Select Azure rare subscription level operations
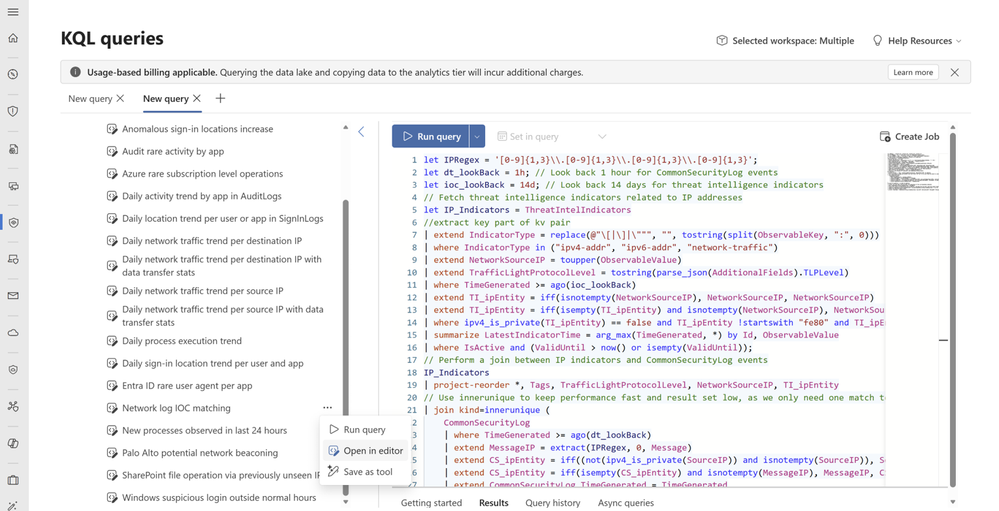The width and height of the screenshot is (999, 511). point(203,173)
